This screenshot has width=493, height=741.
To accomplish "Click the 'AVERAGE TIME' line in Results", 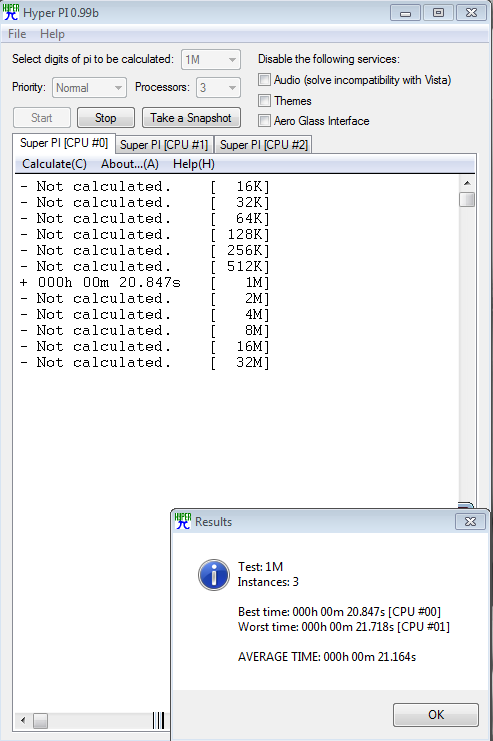I will [327, 657].
